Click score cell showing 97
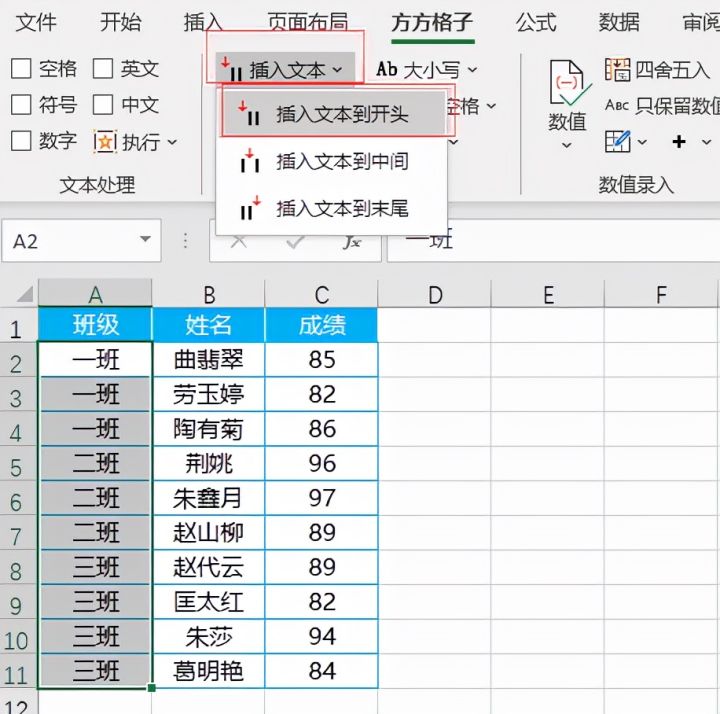The height and width of the screenshot is (714, 720). pyautogui.click(x=321, y=498)
